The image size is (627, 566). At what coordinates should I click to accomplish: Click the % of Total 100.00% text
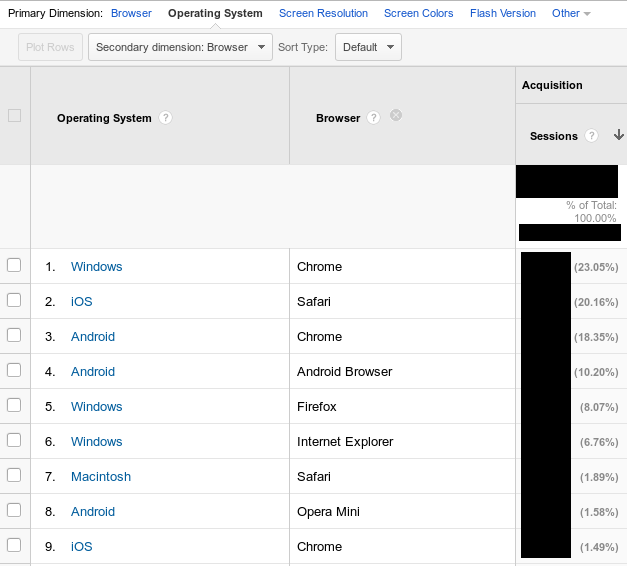click(x=591, y=212)
